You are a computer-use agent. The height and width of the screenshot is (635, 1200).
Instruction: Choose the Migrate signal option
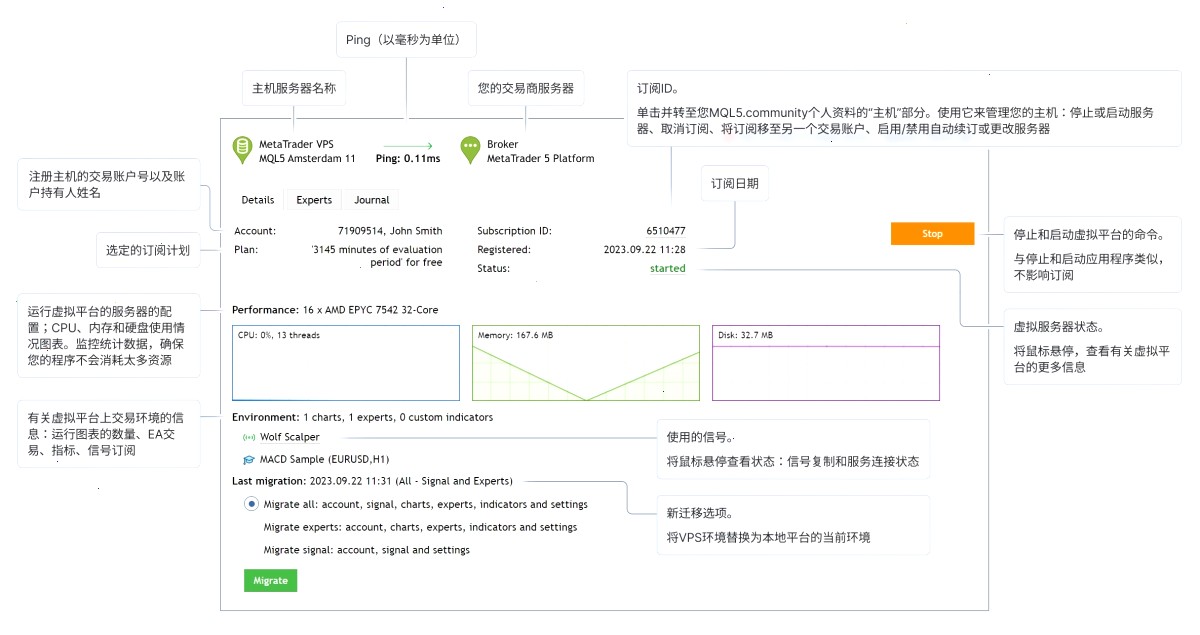366,550
